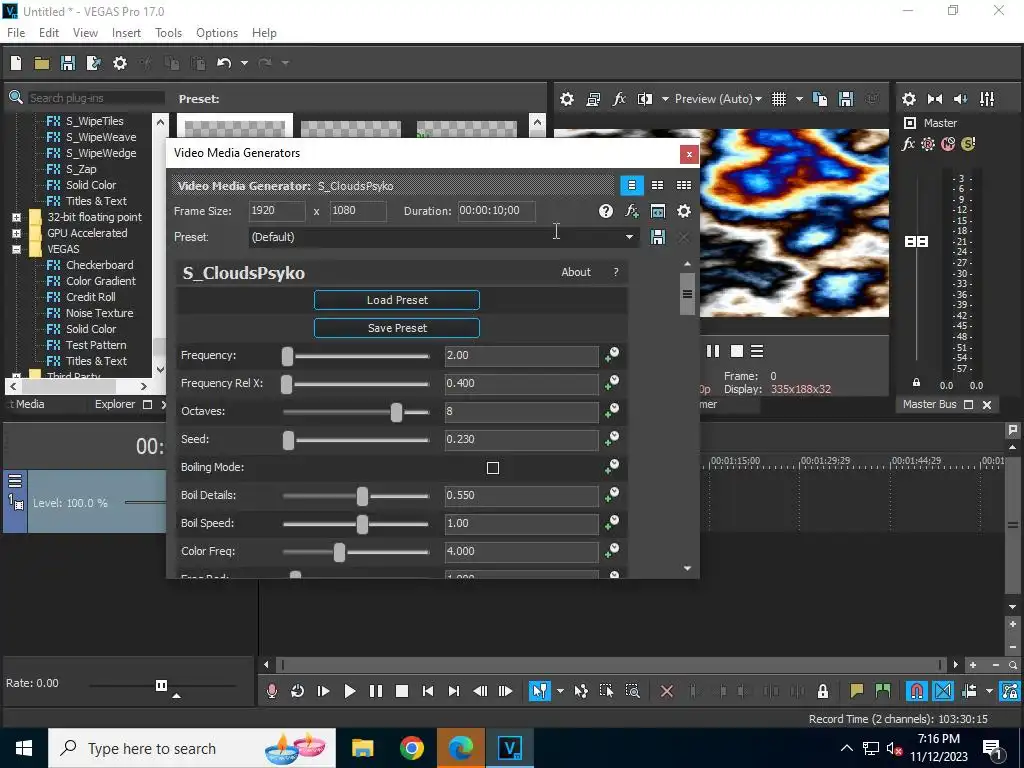Viewport: 1024px width, 768px height.
Task: Click the red Delete X in edit toolbar
Action: coord(667,691)
